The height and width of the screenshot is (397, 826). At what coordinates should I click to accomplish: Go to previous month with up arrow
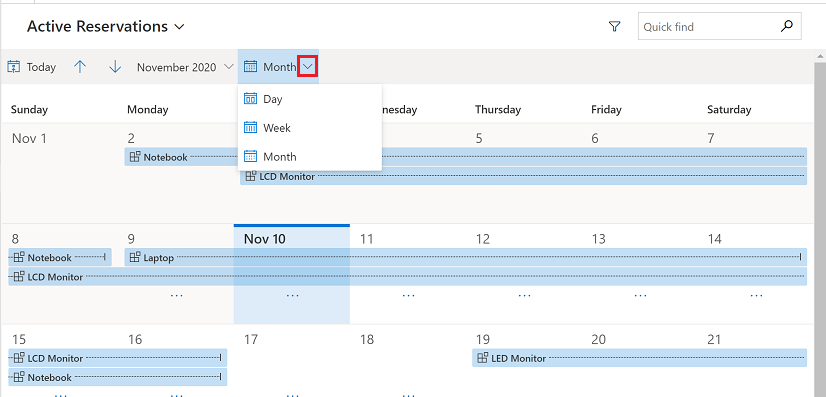[80, 67]
